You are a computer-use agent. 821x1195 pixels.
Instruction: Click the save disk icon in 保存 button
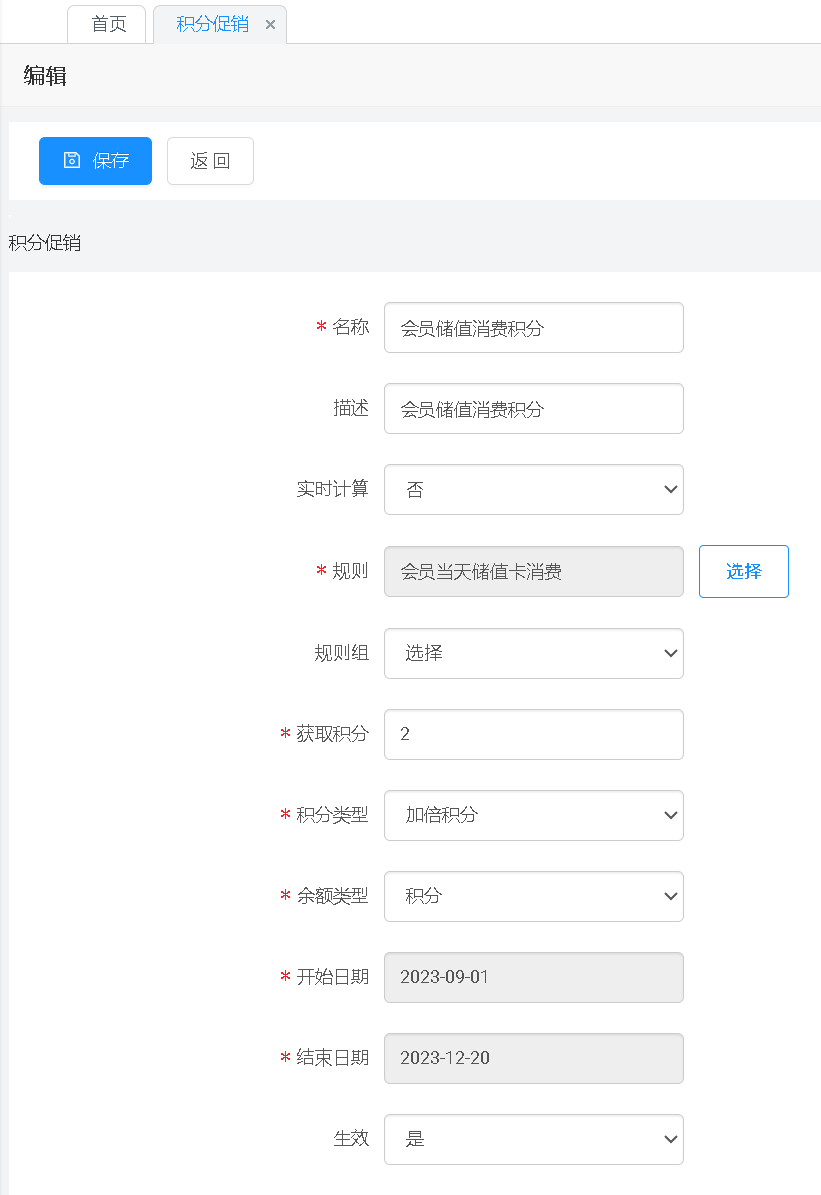72,160
